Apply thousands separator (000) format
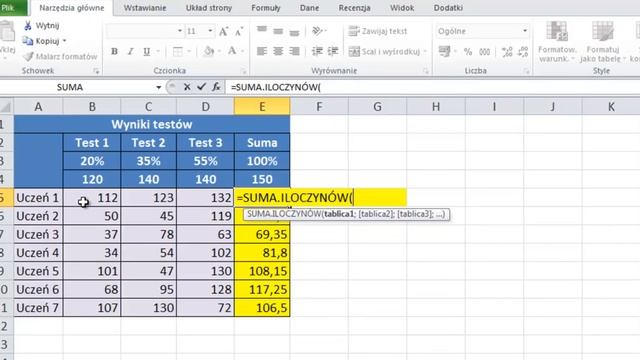 coord(484,51)
